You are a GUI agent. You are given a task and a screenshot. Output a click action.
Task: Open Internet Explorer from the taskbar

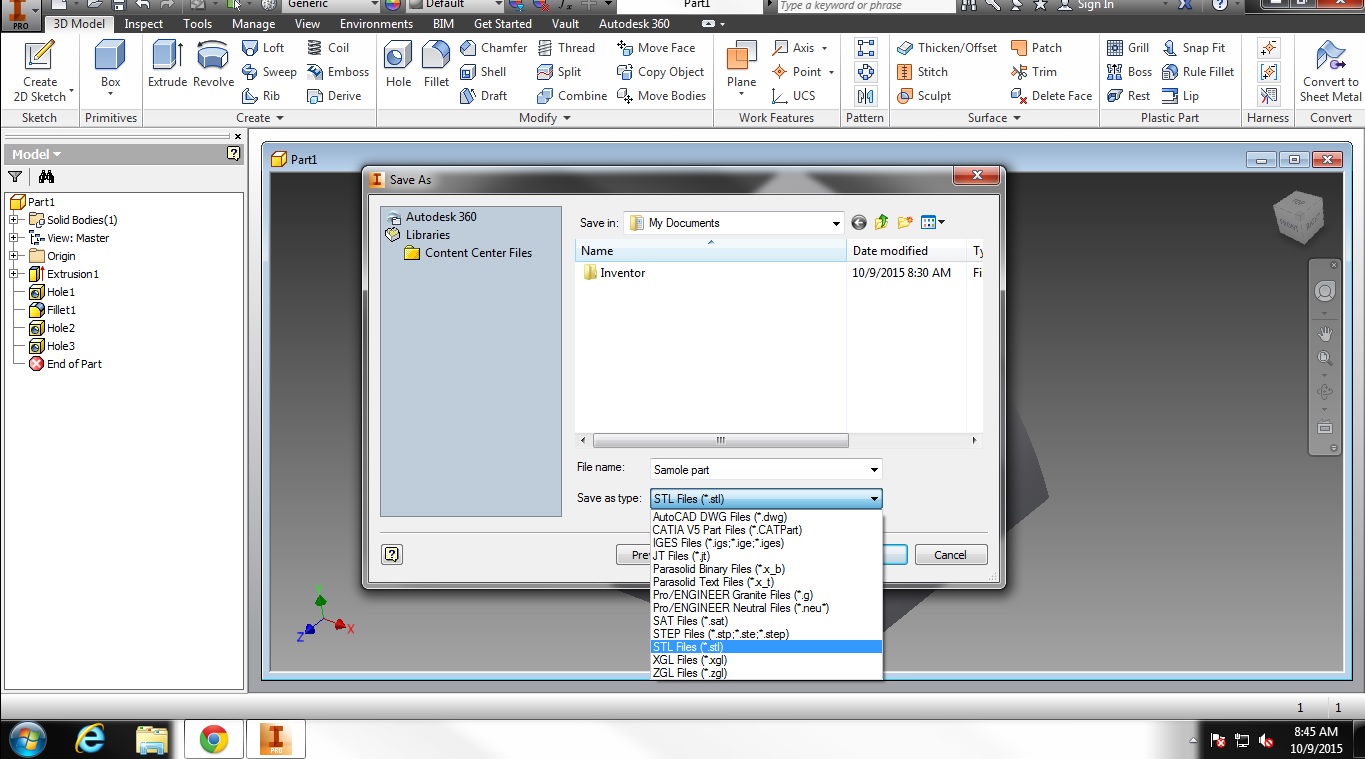[x=90, y=739]
